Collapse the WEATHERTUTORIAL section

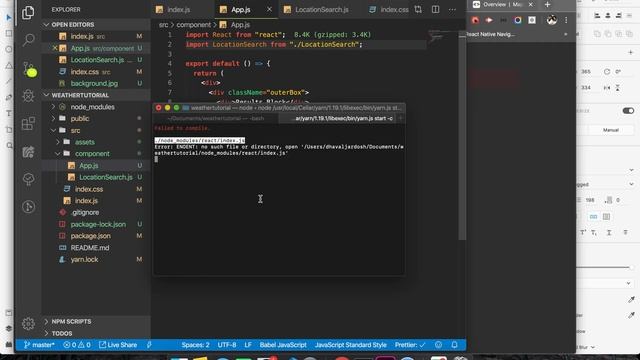click(96, 95)
